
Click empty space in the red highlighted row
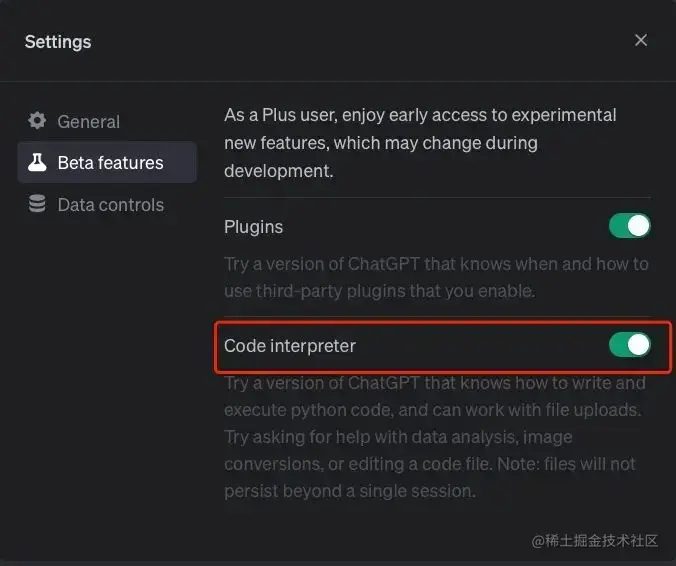click(480, 346)
